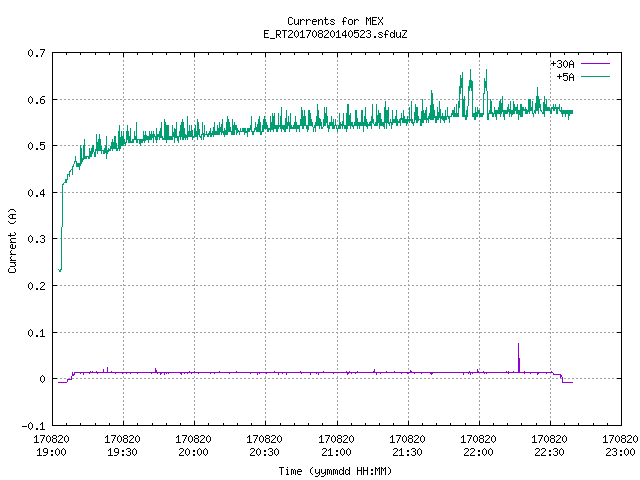Click the y-axis label 'Current (A)'
640x480 pixels.
(12, 240)
